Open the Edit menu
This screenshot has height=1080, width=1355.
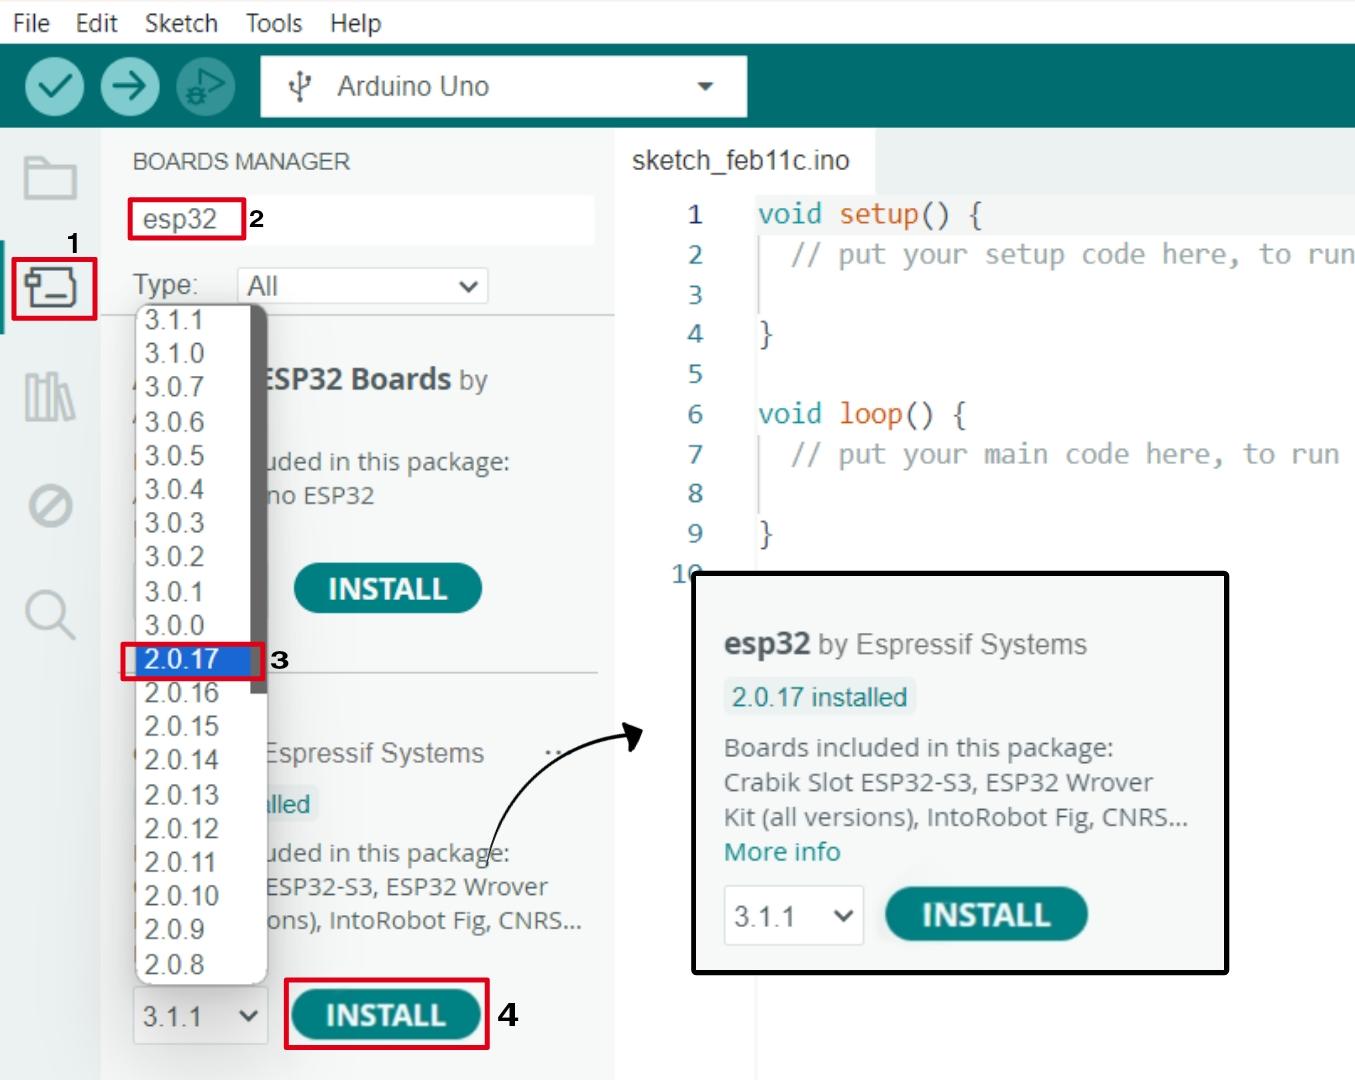pos(96,23)
